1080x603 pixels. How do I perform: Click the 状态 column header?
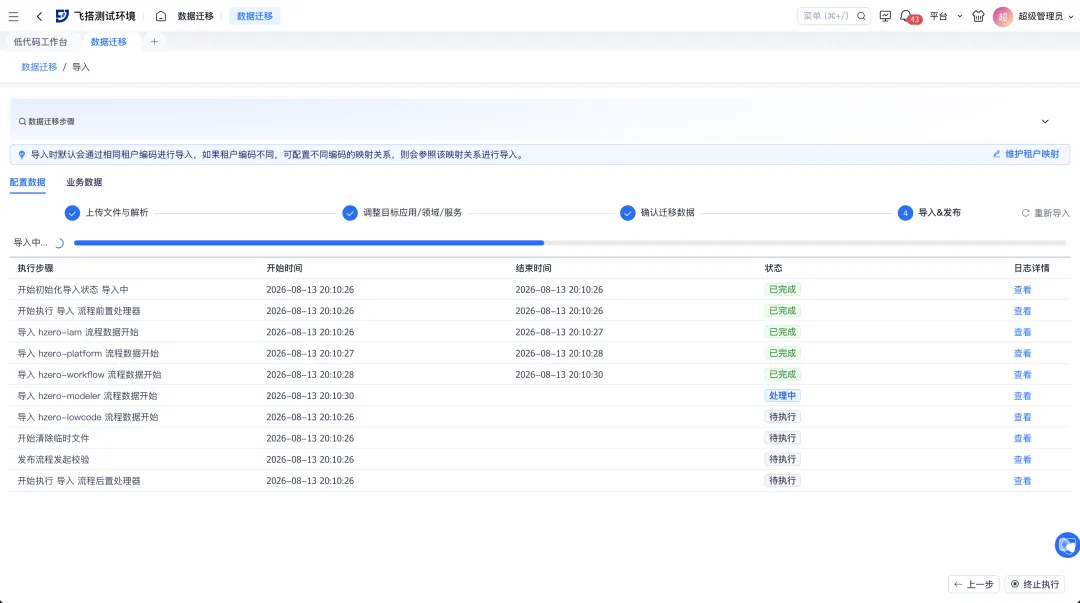(x=773, y=268)
